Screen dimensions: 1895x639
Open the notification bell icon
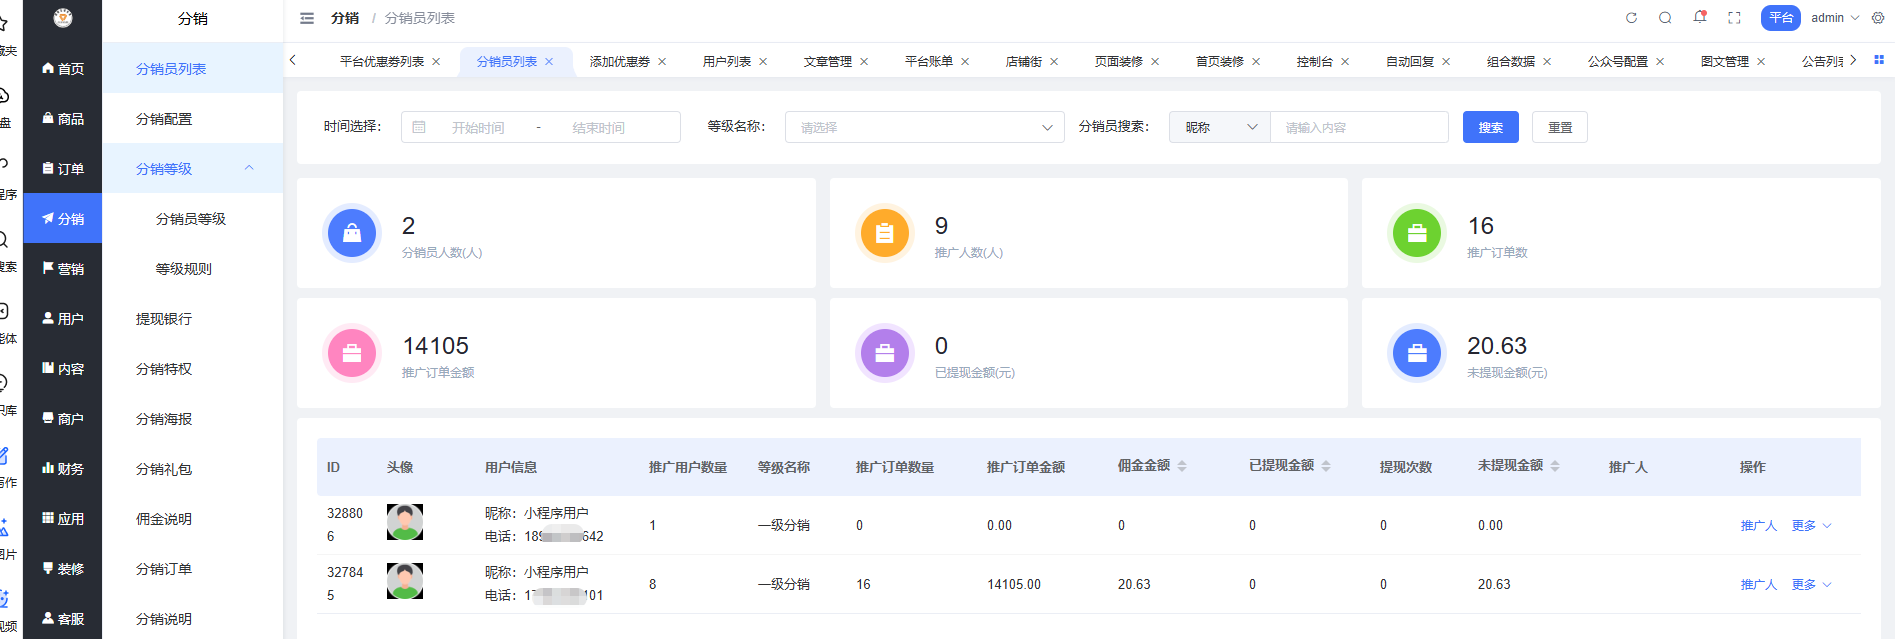[1700, 17]
